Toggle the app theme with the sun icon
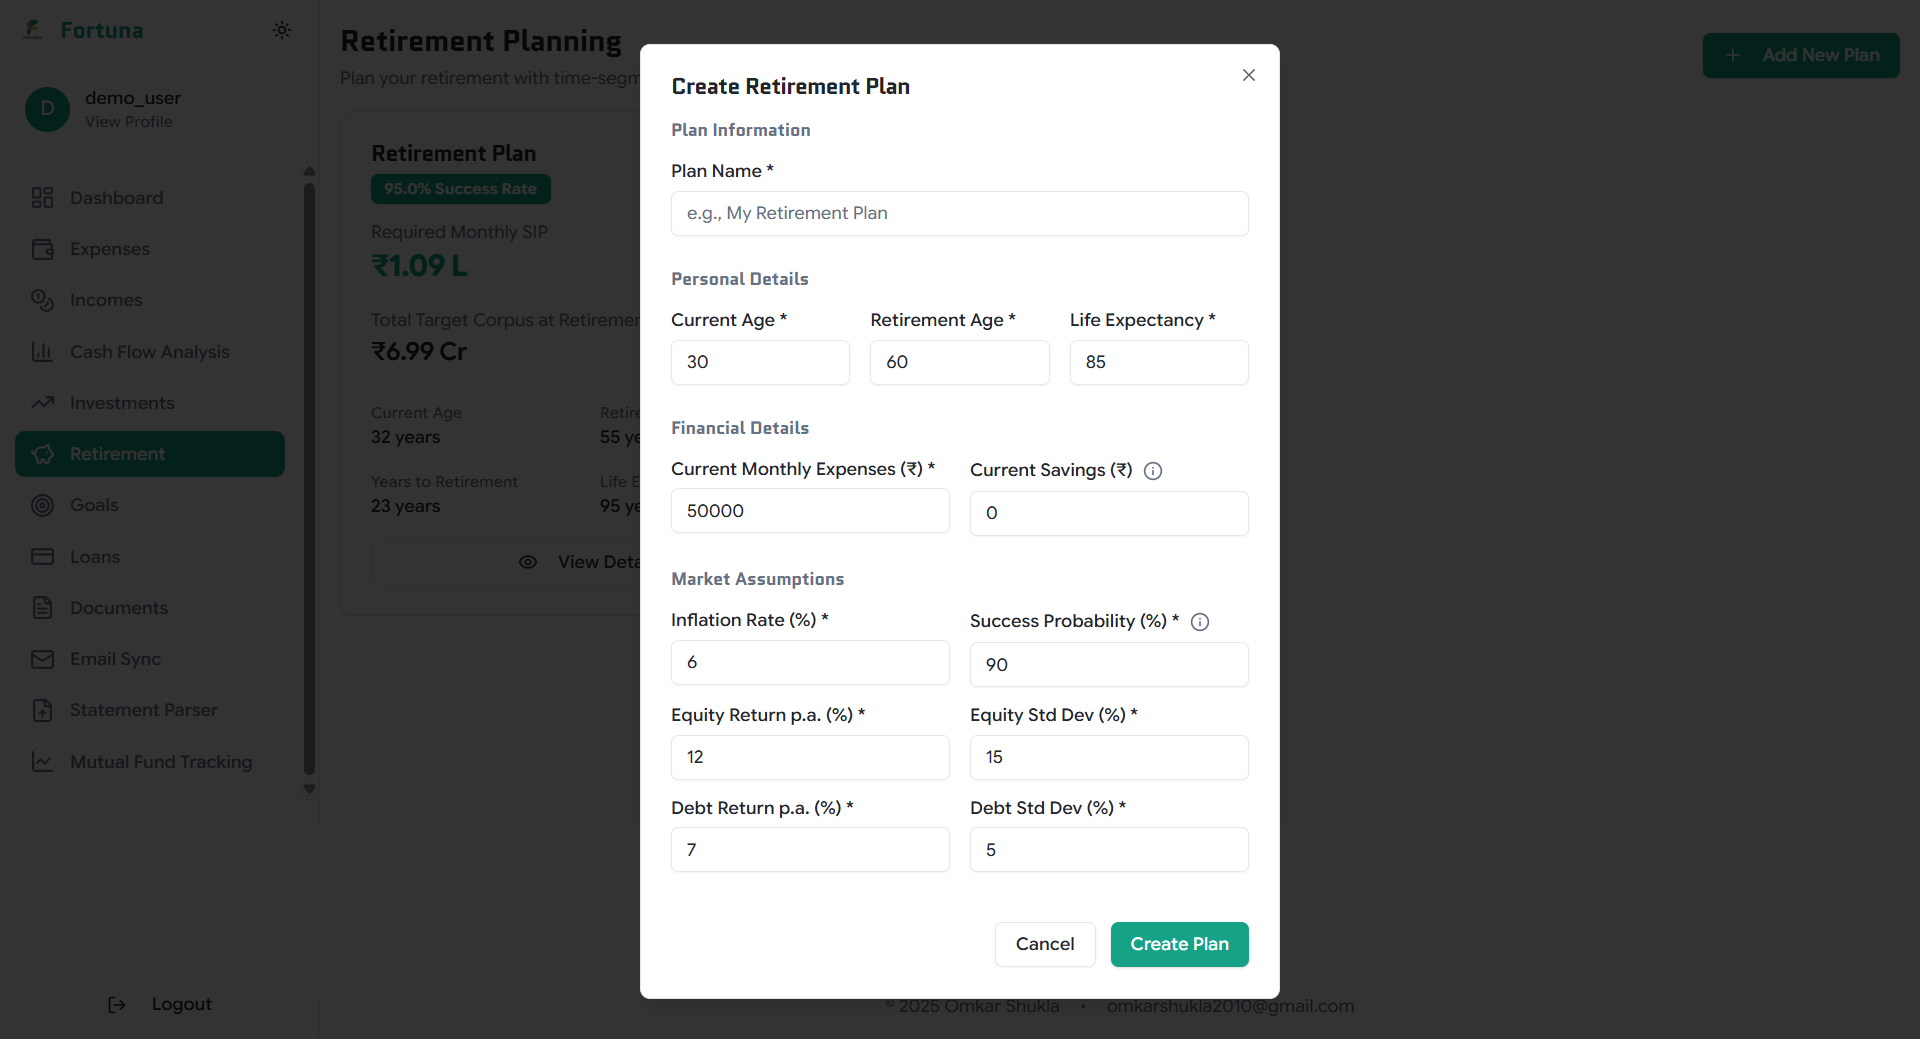1920x1039 pixels. tap(282, 30)
